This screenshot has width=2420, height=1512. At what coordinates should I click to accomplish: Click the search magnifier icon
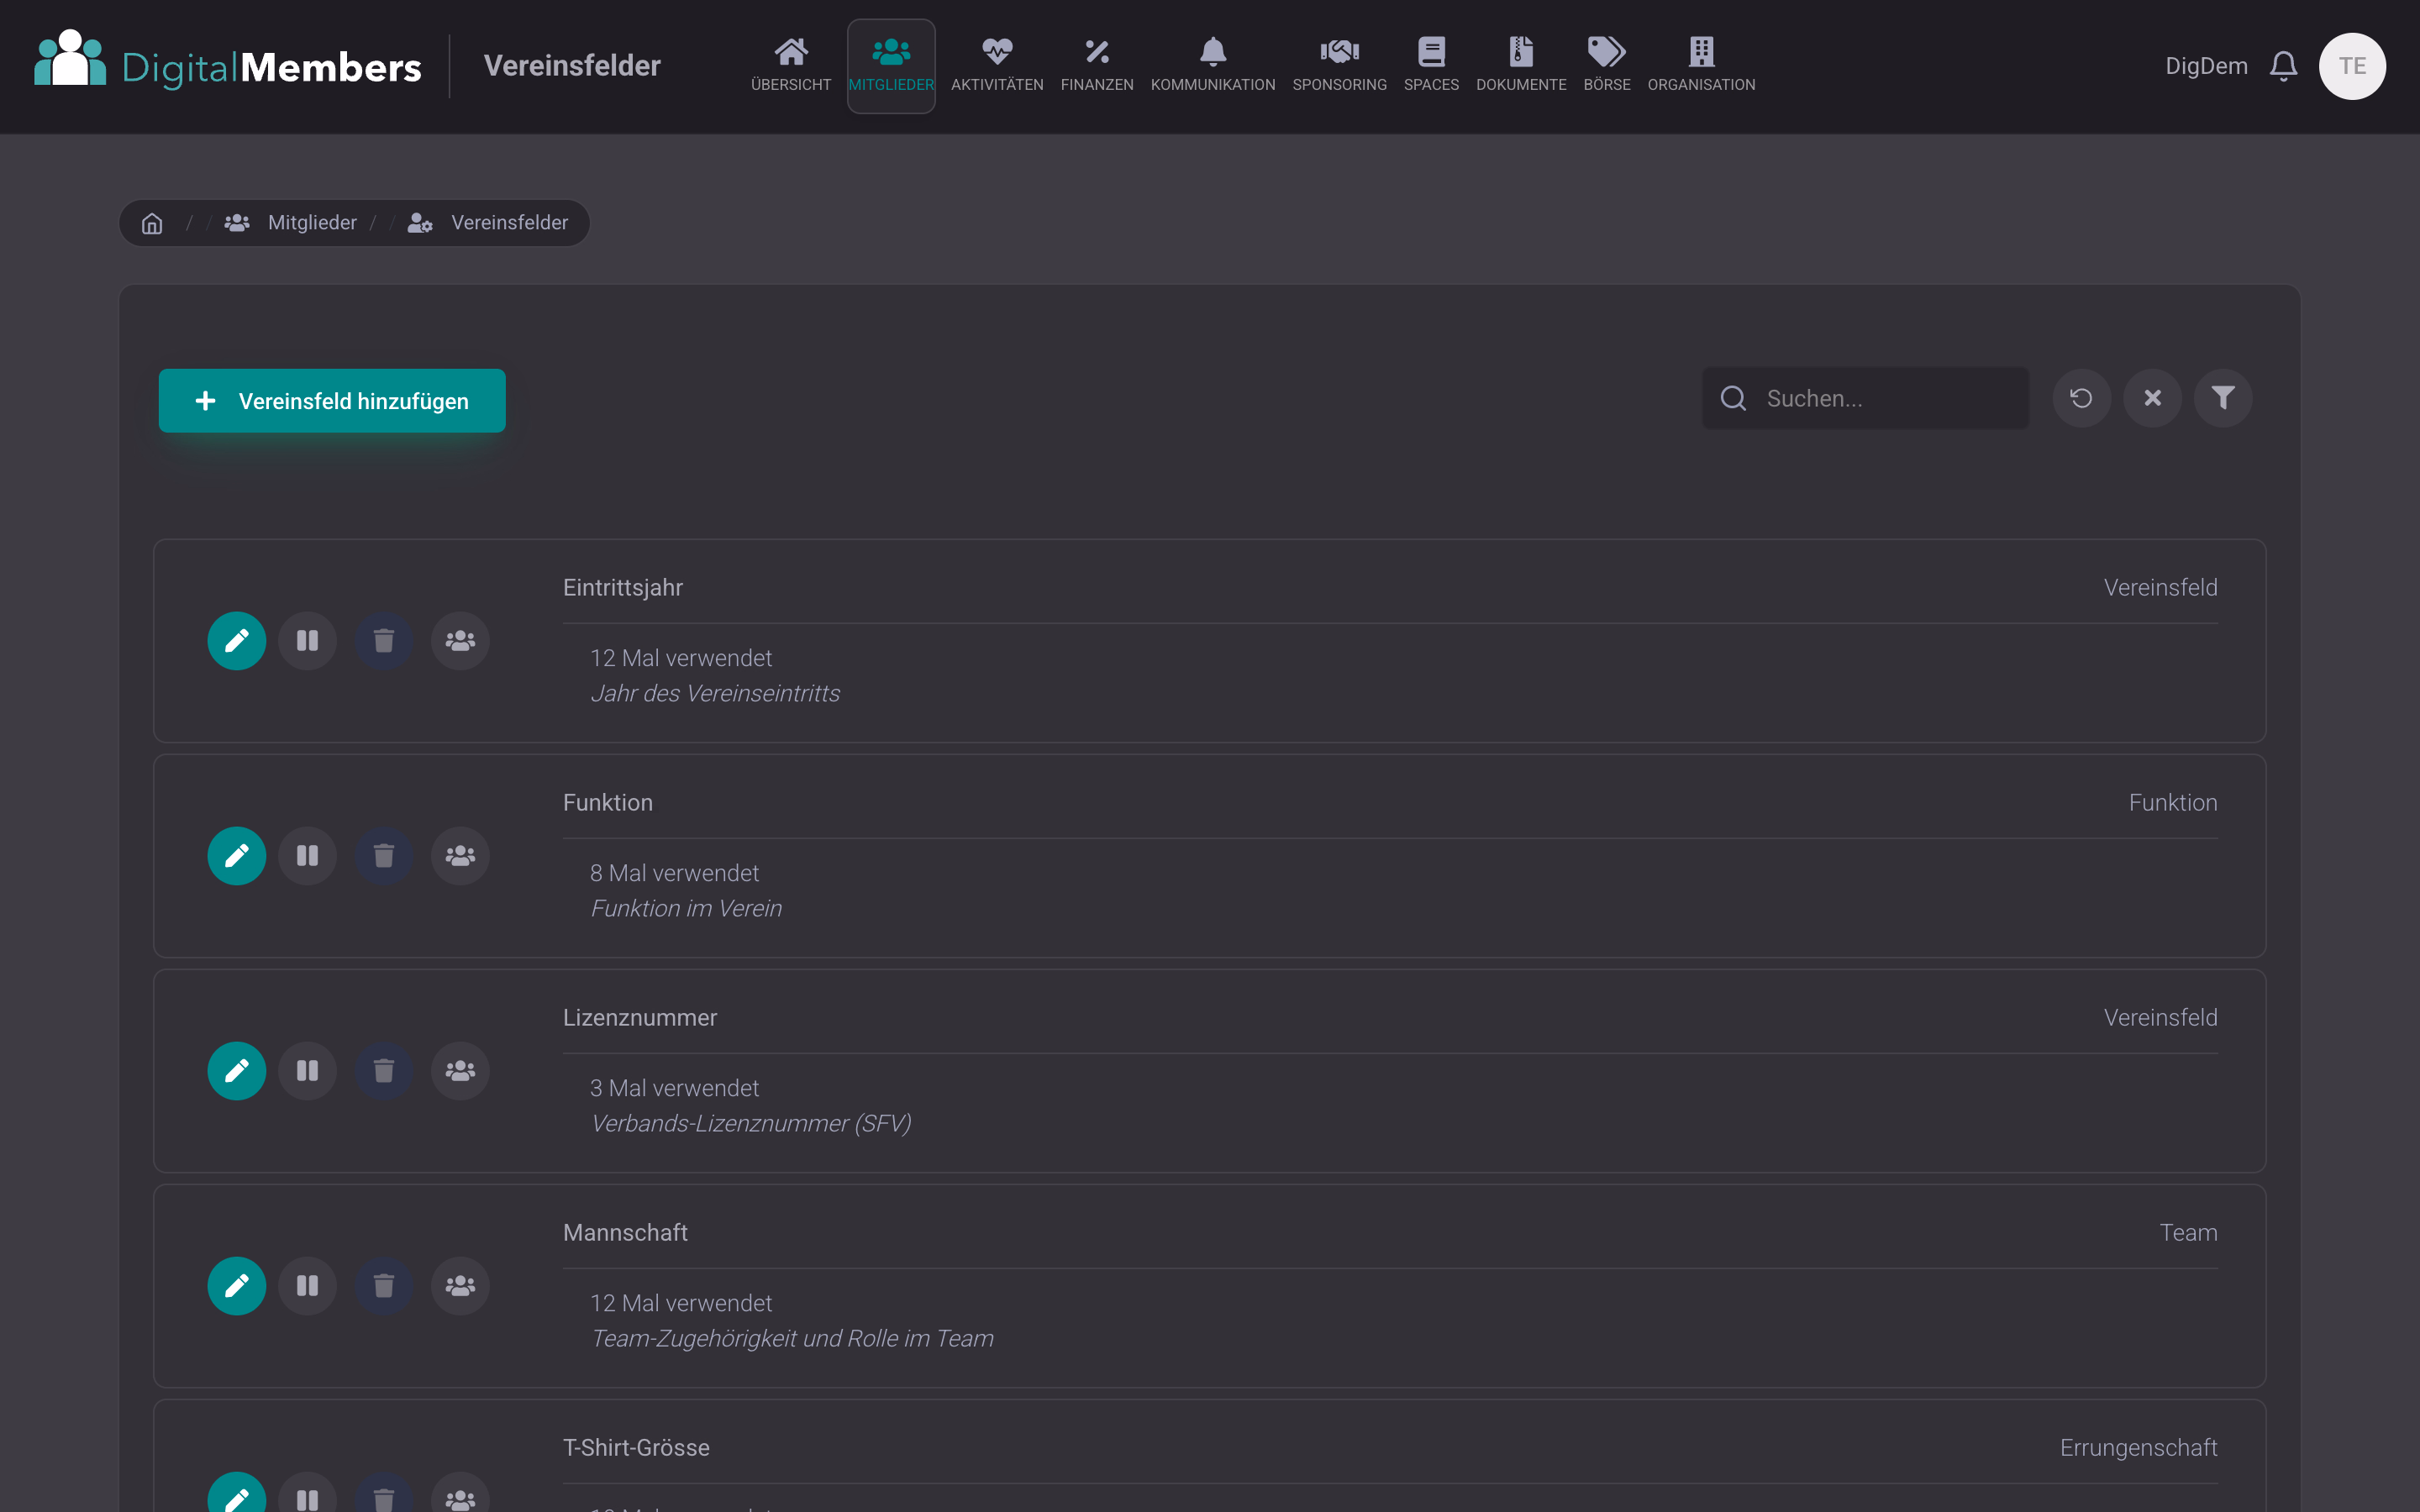tap(1733, 398)
